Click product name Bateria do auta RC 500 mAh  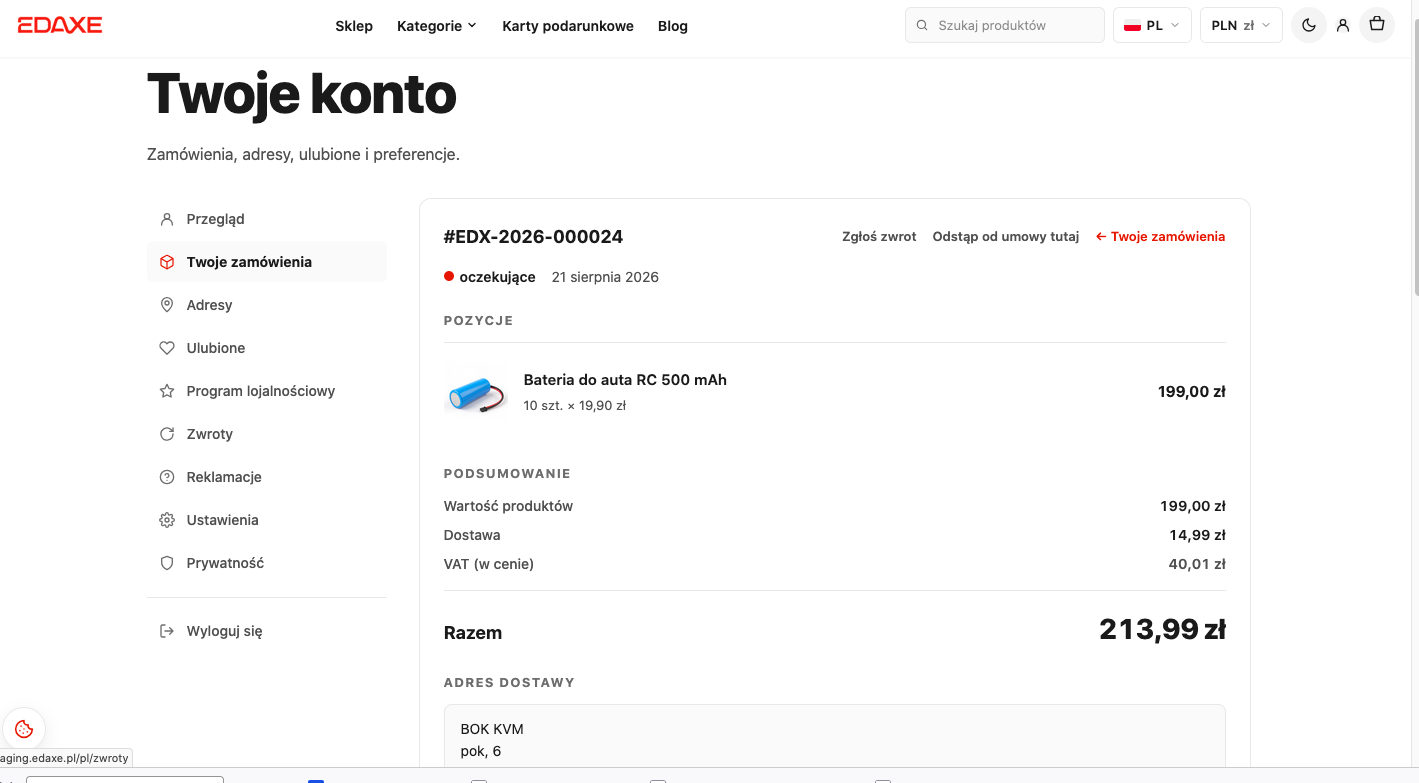[x=625, y=380]
